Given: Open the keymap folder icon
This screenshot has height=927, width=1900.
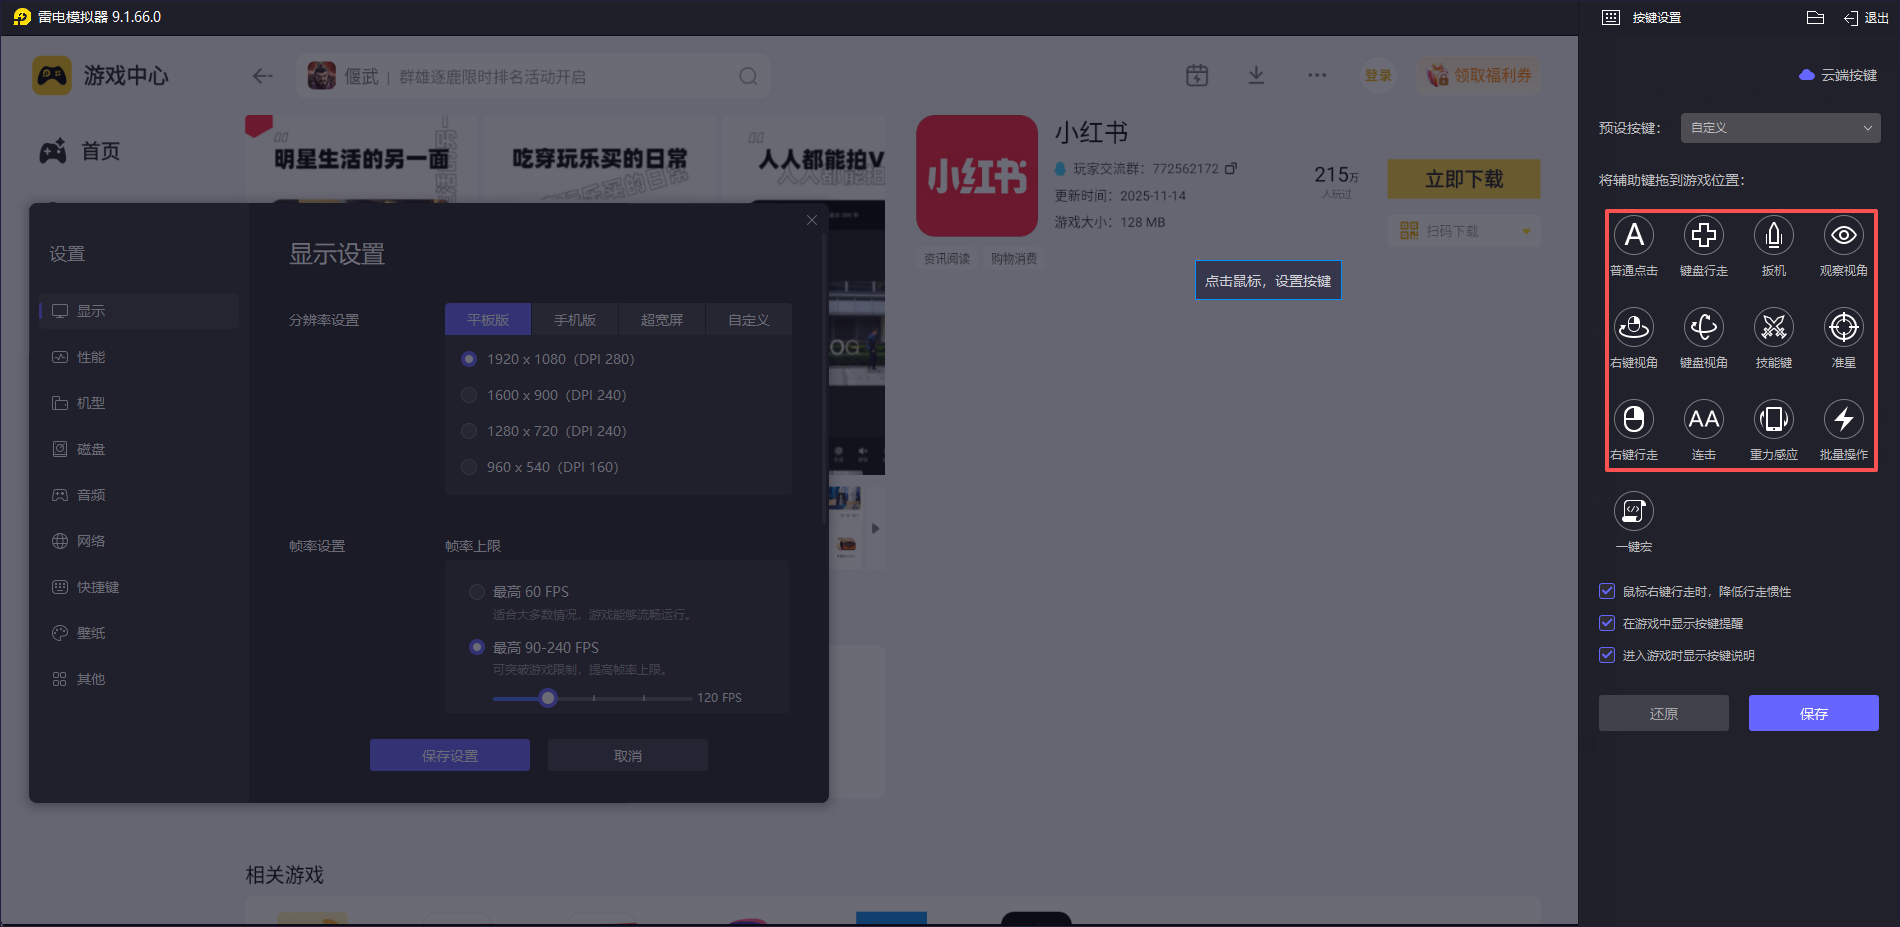Looking at the screenshot, I should (x=1816, y=18).
